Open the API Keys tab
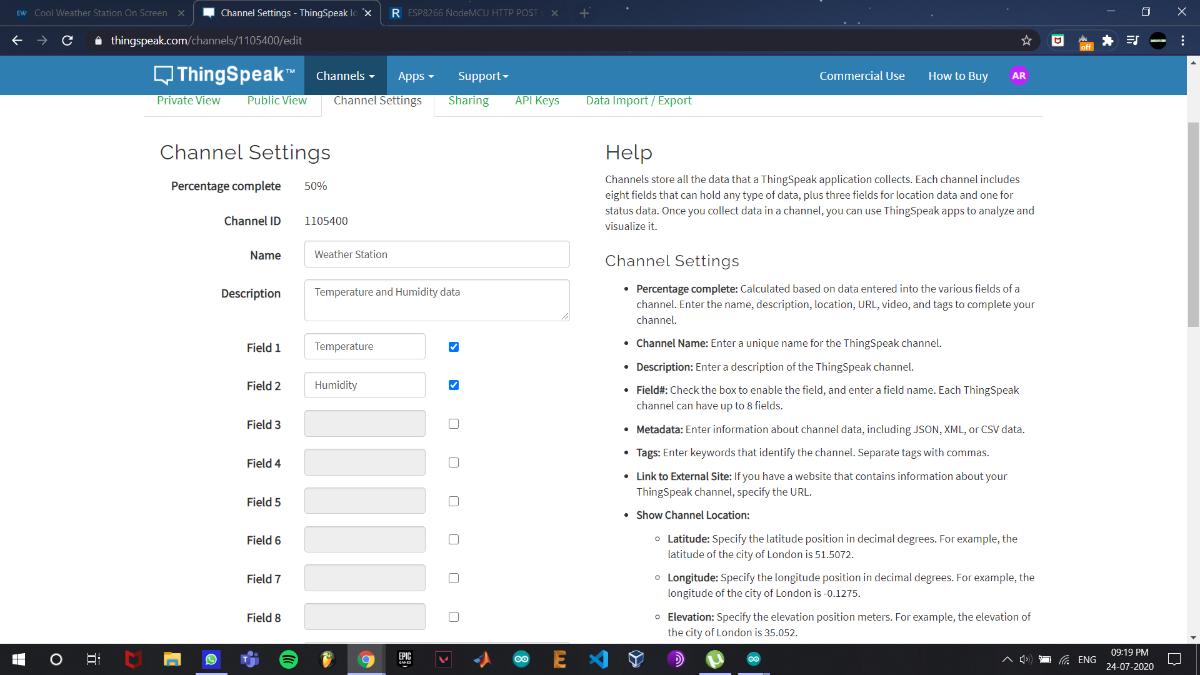Image resolution: width=1200 pixels, height=675 pixels. pyautogui.click(x=537, y=100)
